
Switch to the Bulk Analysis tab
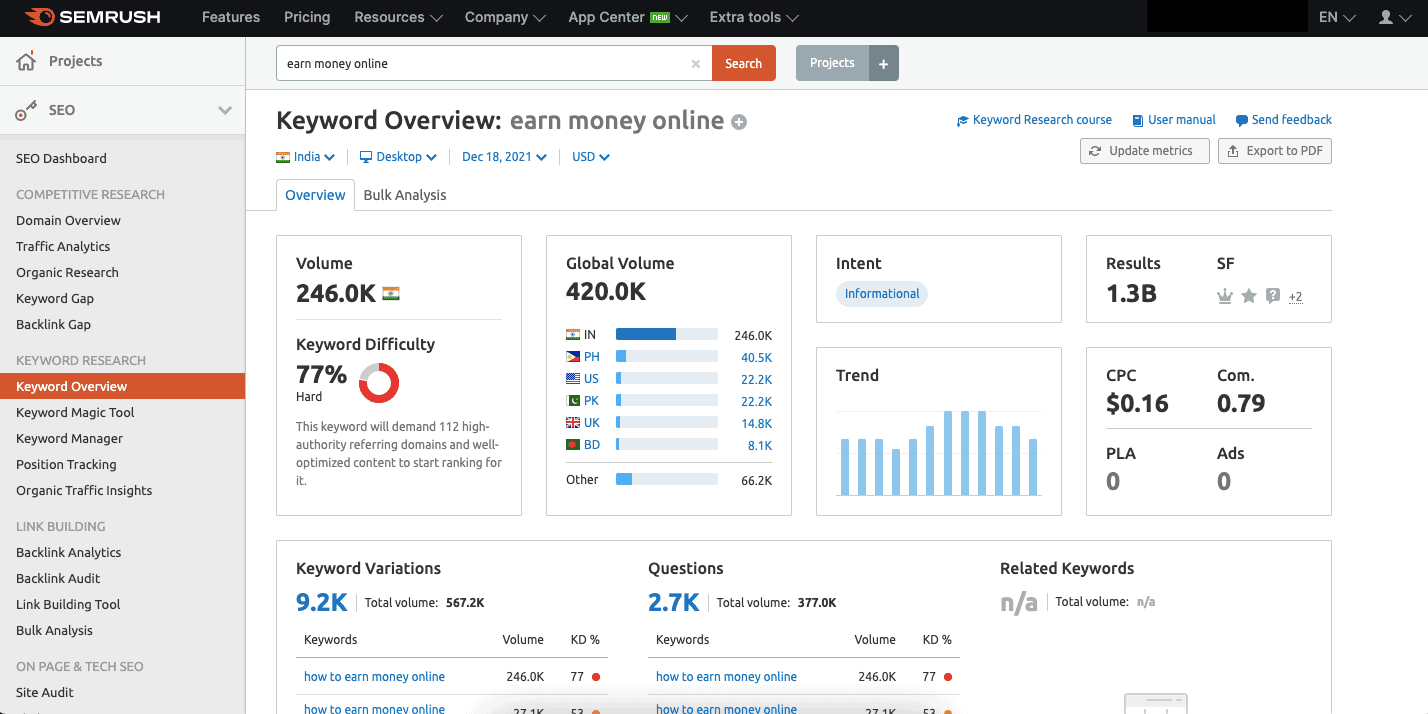point(404,195)
